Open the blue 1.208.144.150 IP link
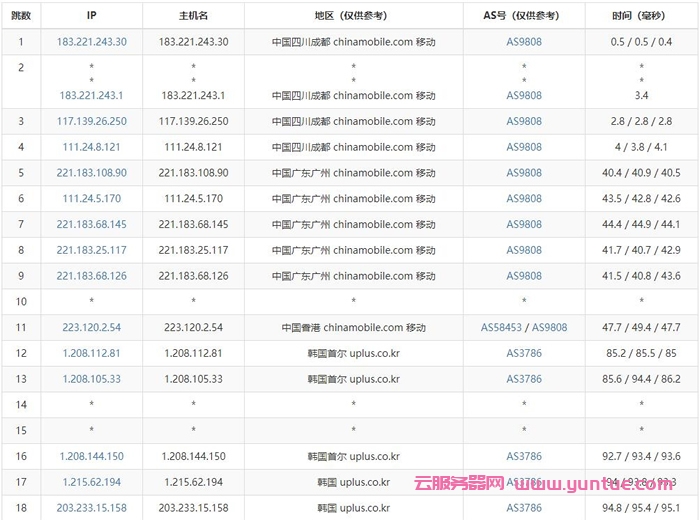 tap(91, 456)
